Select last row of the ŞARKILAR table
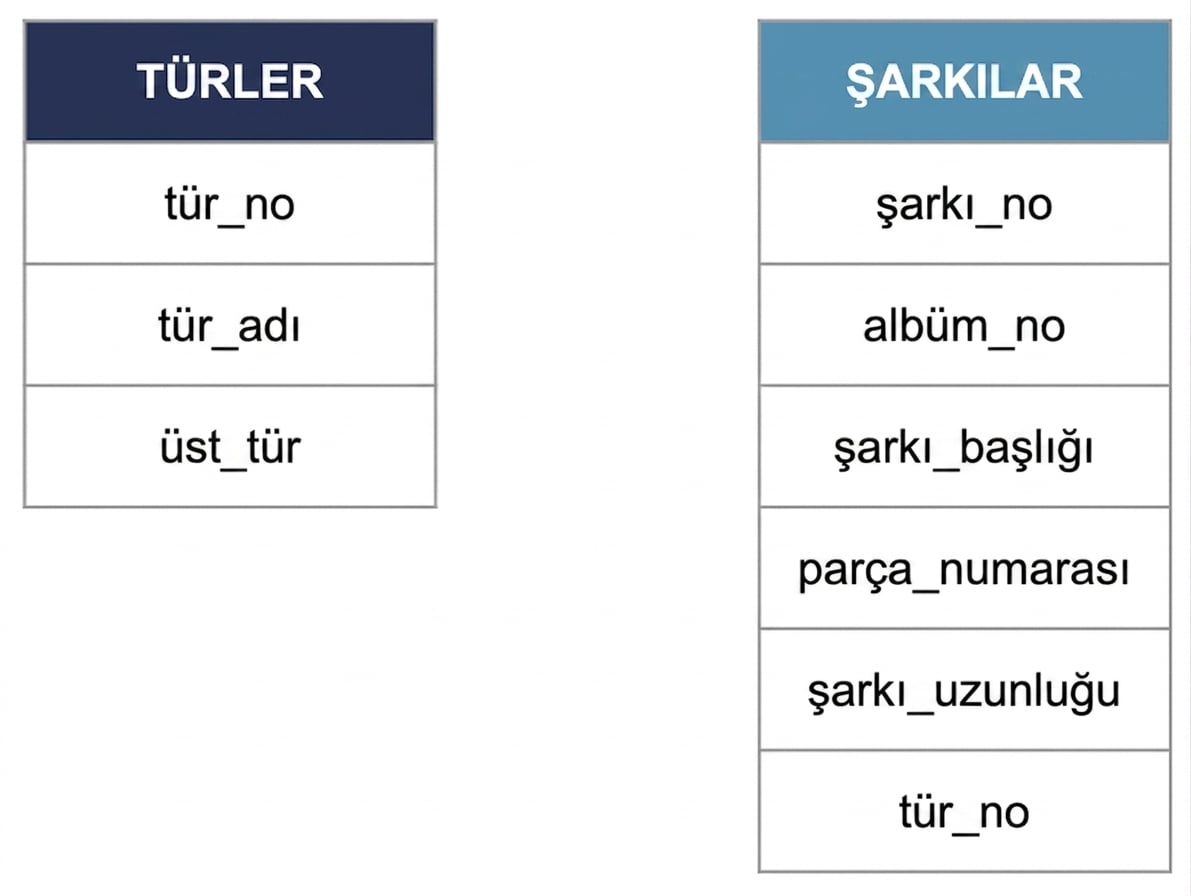This screenshot has width=1191, height=896. pyautogui.click(x=965, y=811)
